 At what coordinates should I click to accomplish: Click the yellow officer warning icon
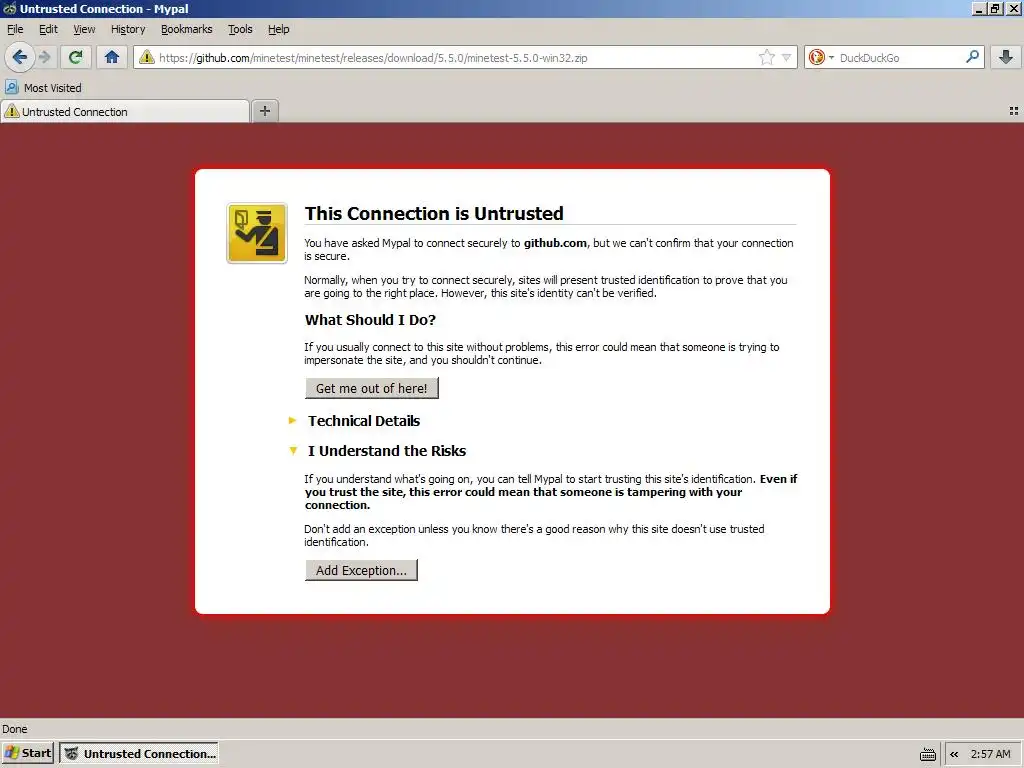point(257,233)
